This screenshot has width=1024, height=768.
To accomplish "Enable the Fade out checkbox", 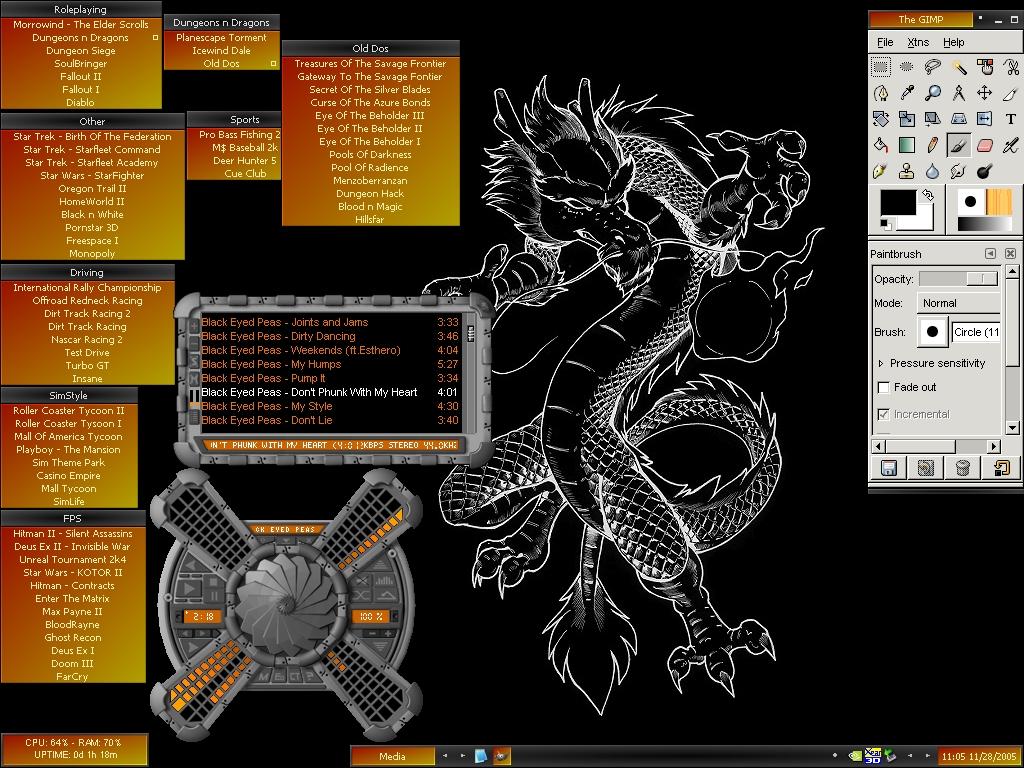I will click(x=884, y=387).
